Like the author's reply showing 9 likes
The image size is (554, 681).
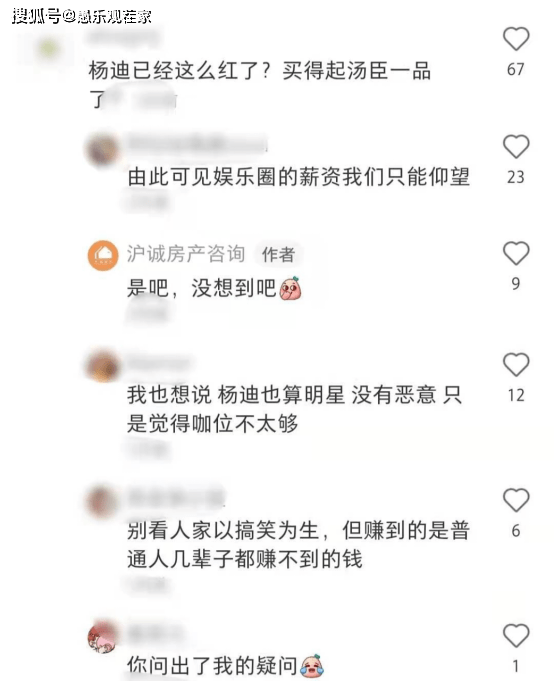click(516, 253)
